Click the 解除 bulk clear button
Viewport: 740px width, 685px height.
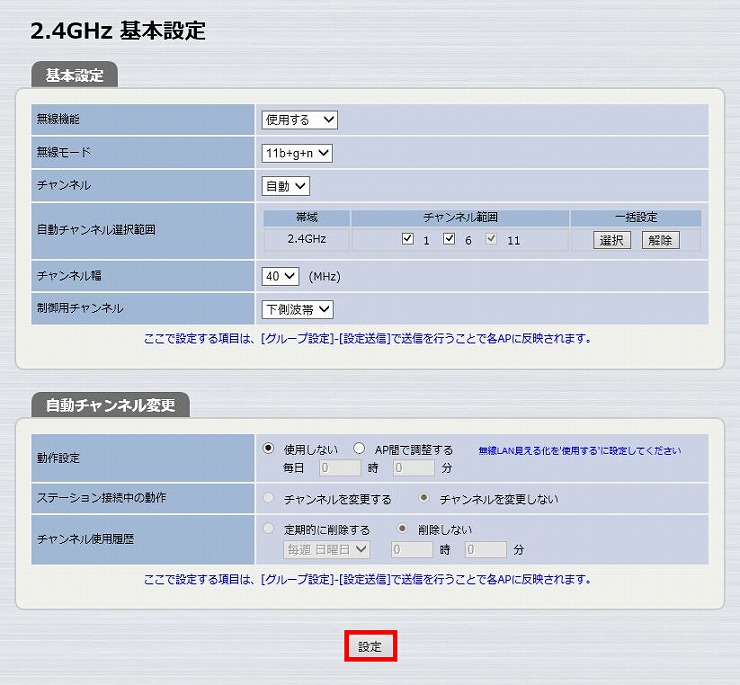tap(660, 240)
